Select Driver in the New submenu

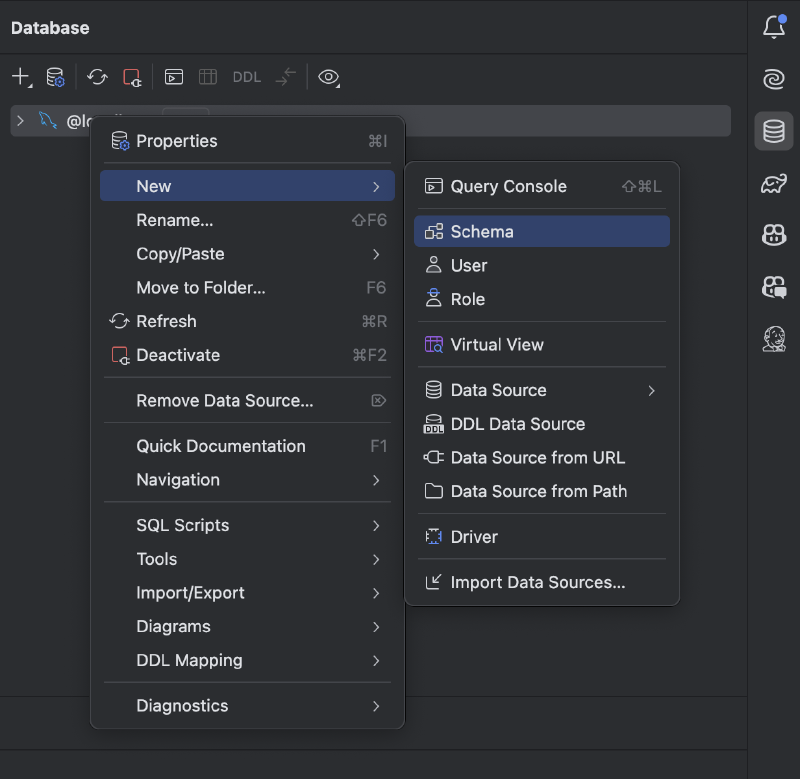pos(542,537)
